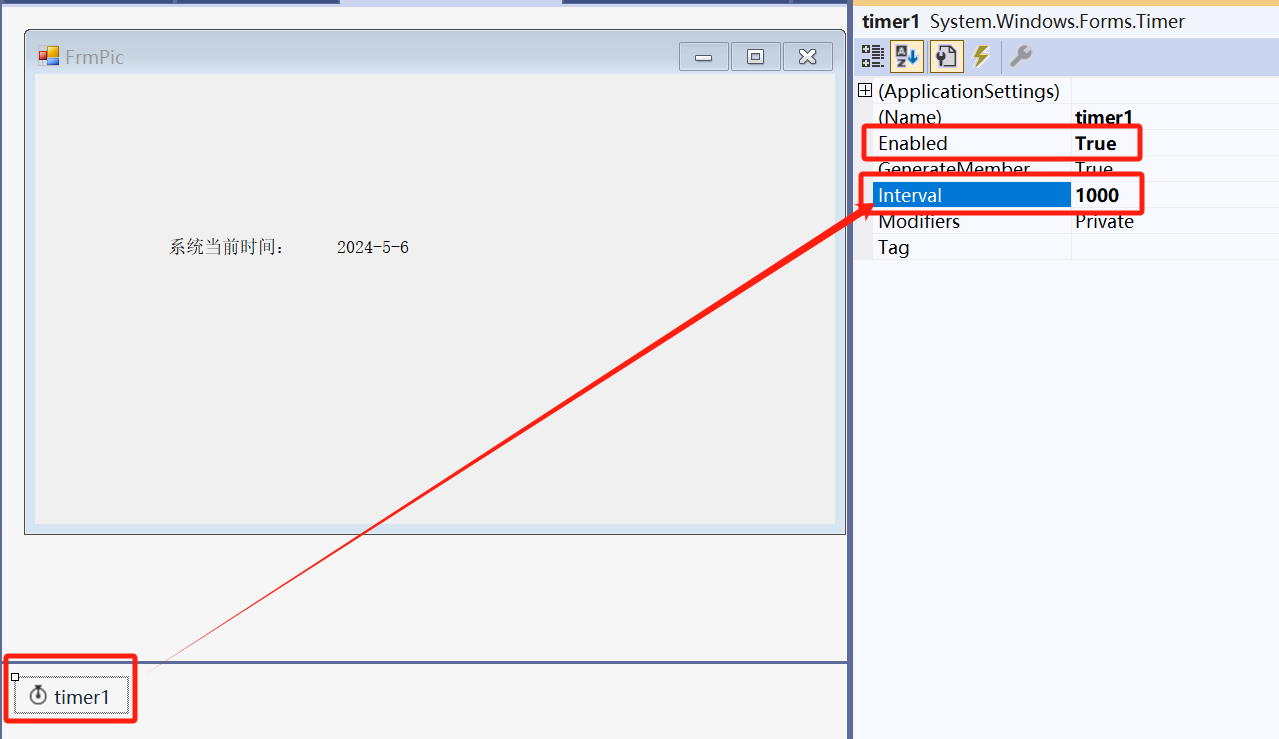The width and height of the screenshot is (1279, 739).
Task: Sort properties alphabetically
Action: pos(906,56)
